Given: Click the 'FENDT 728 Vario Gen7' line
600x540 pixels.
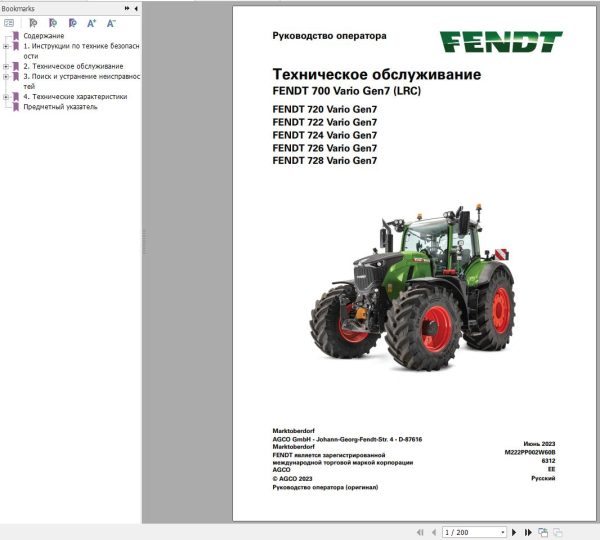Looking at the screenshot, I should click(325, 161).
